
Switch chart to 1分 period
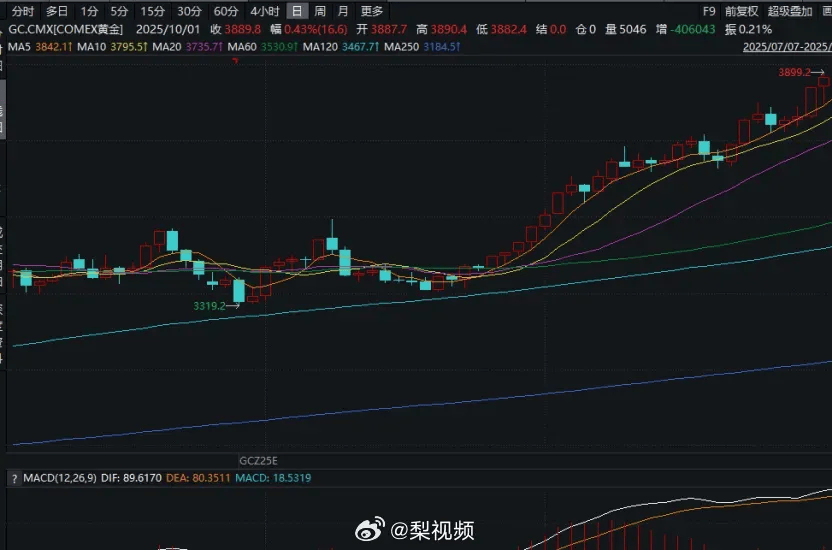[x=90, y=11]
